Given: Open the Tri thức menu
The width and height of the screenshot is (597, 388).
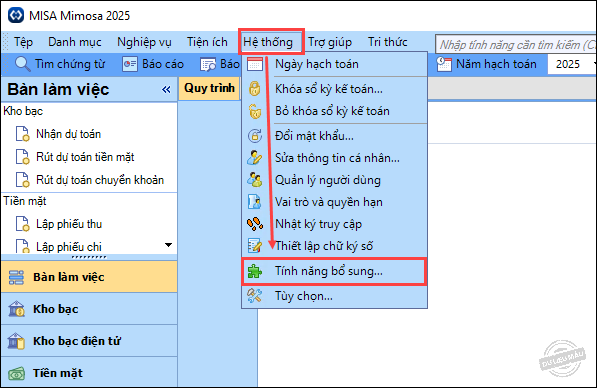Looking at the screenshot, I should pyautogui.click(x=388, y=42).
